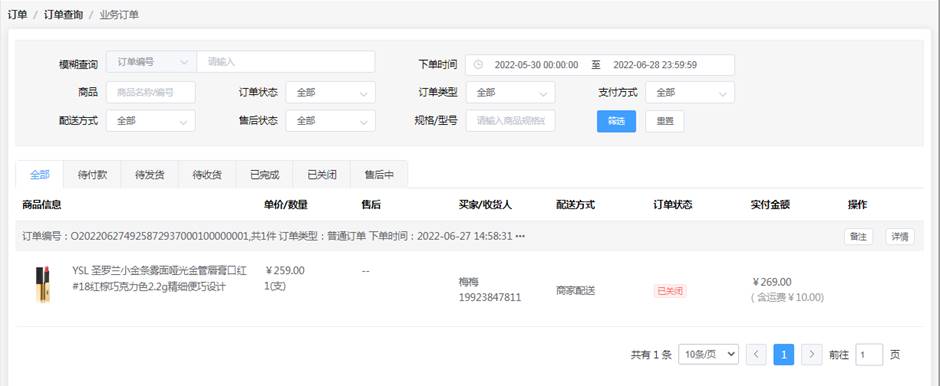Image resolution: width=940 pixels, height=386 pixels.
Task: Click start date 2022-05-30 00:00:00
Action: 536,65
